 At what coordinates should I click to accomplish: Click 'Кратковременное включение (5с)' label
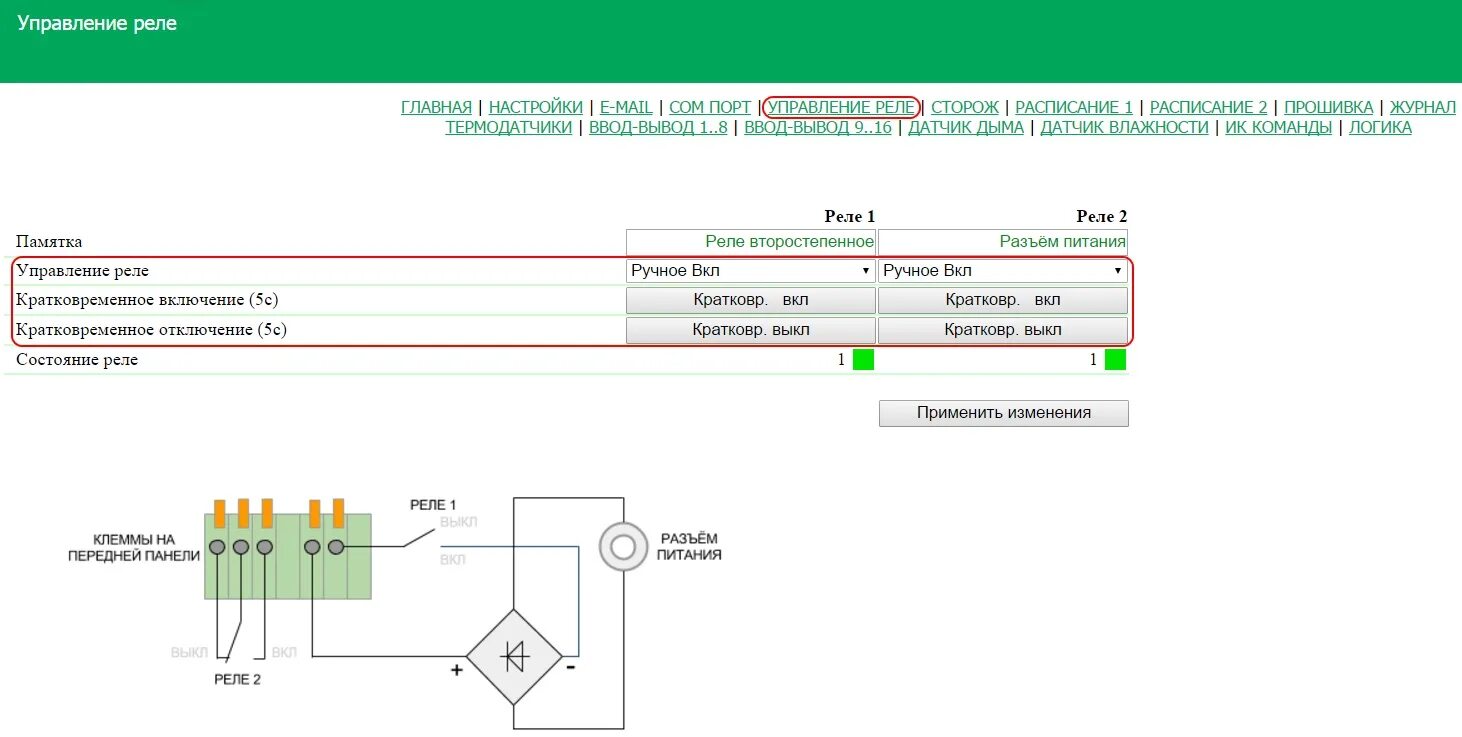(x=148, y=300)
